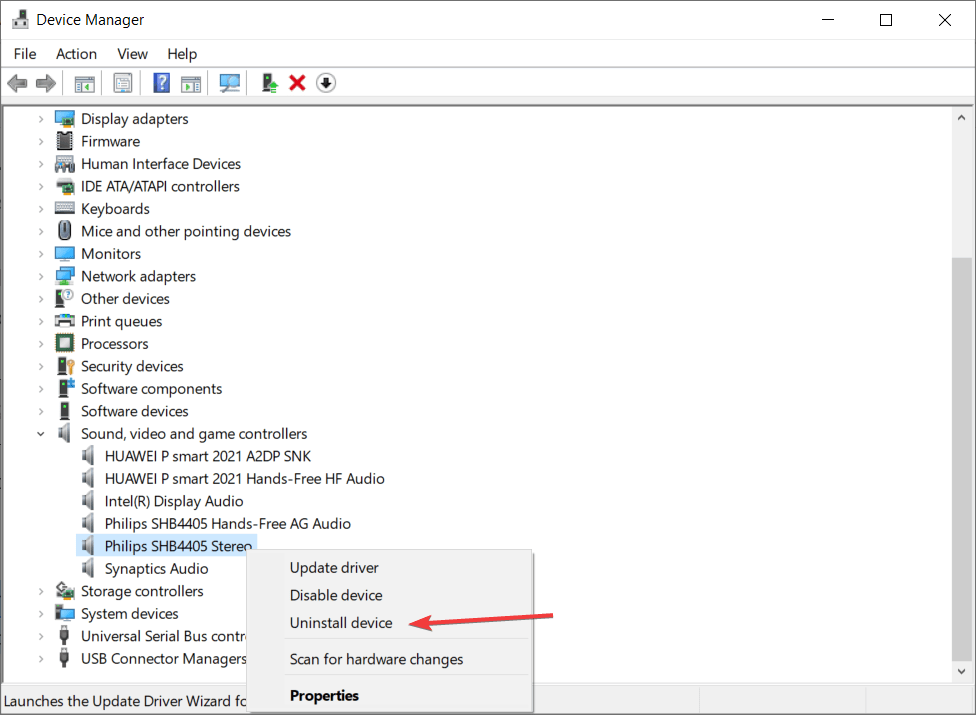The image size is (976, 715).
Task: Click Properties in the context menu
Action: pos(324,696)
